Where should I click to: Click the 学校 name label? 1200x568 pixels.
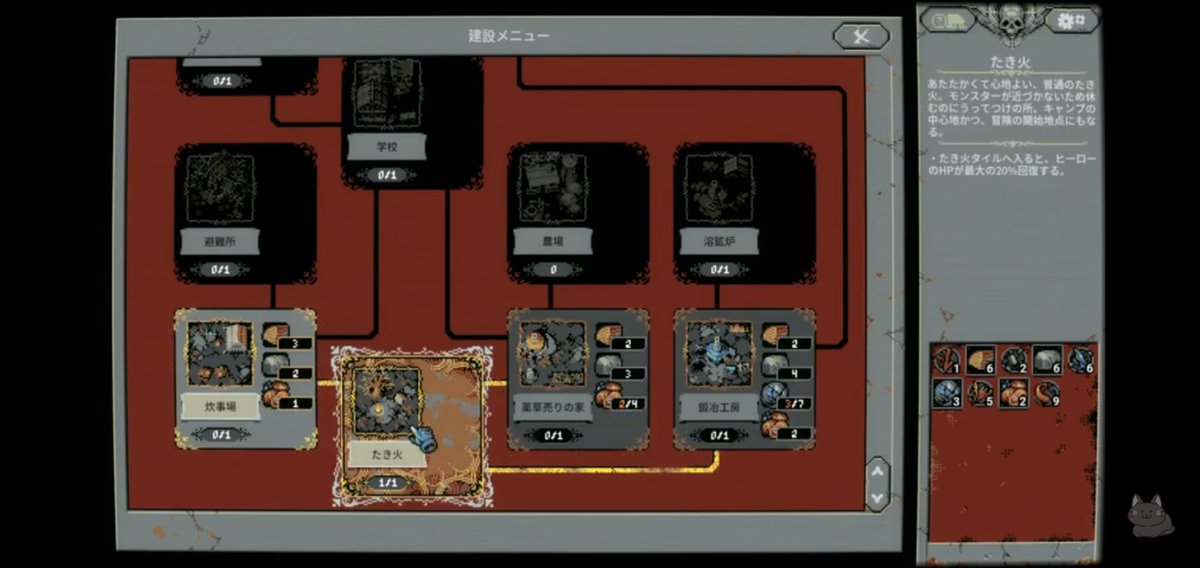tap(388, 147)
